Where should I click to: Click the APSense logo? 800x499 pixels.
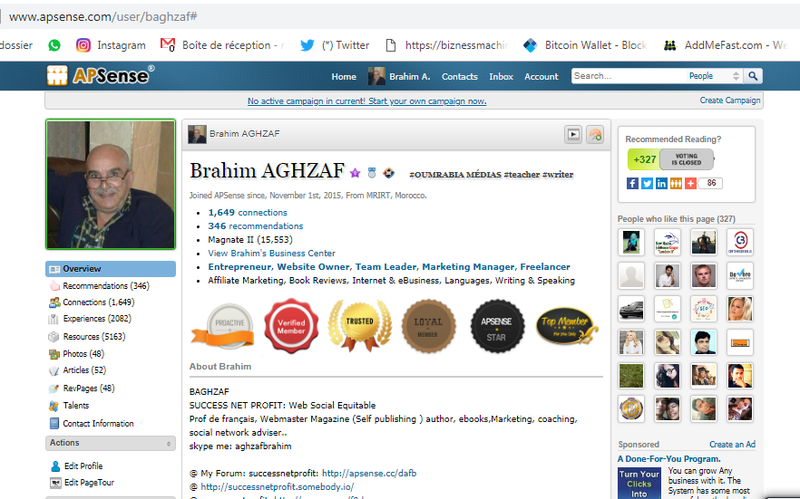(100, 76)
